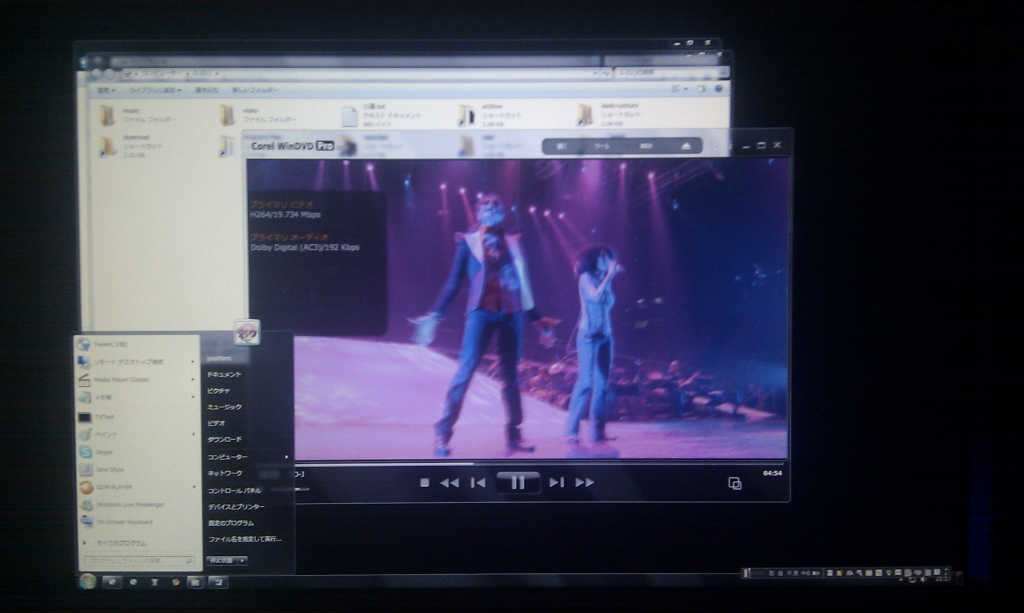
Task: Click ファイル名を指定して実行 in Start menu
Action: click(244, 539)
